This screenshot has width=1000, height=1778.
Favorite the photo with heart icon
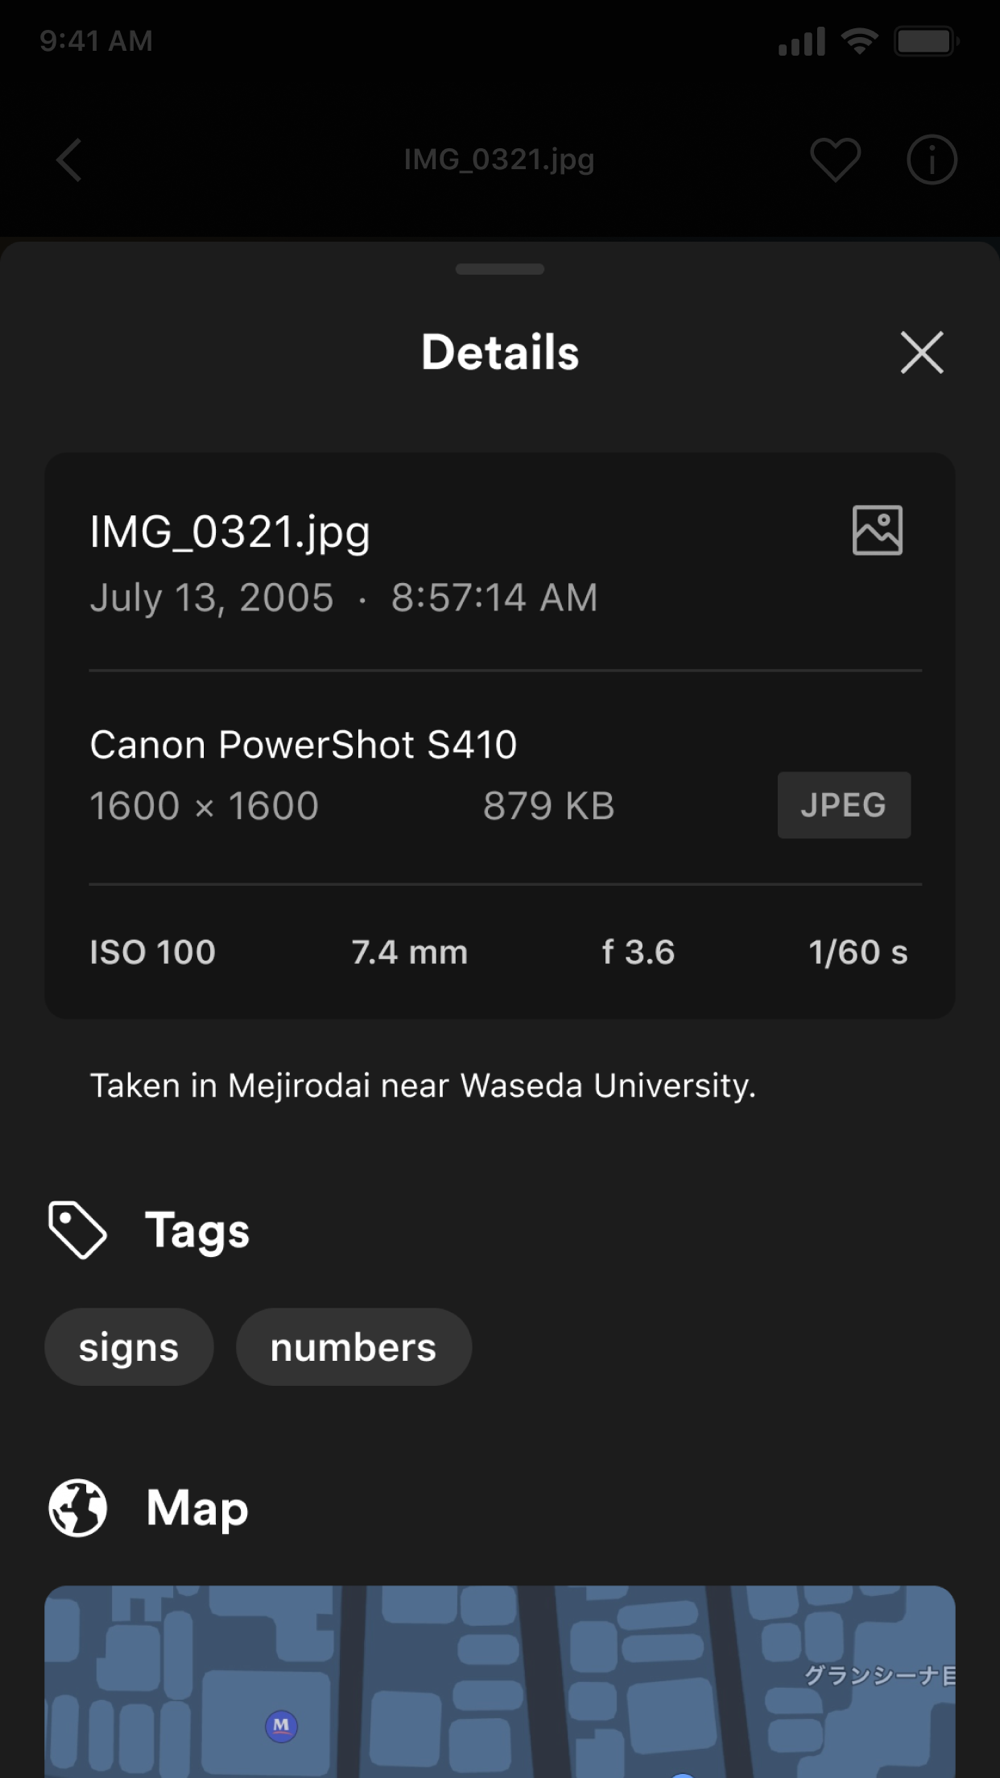tap(835, 160)
